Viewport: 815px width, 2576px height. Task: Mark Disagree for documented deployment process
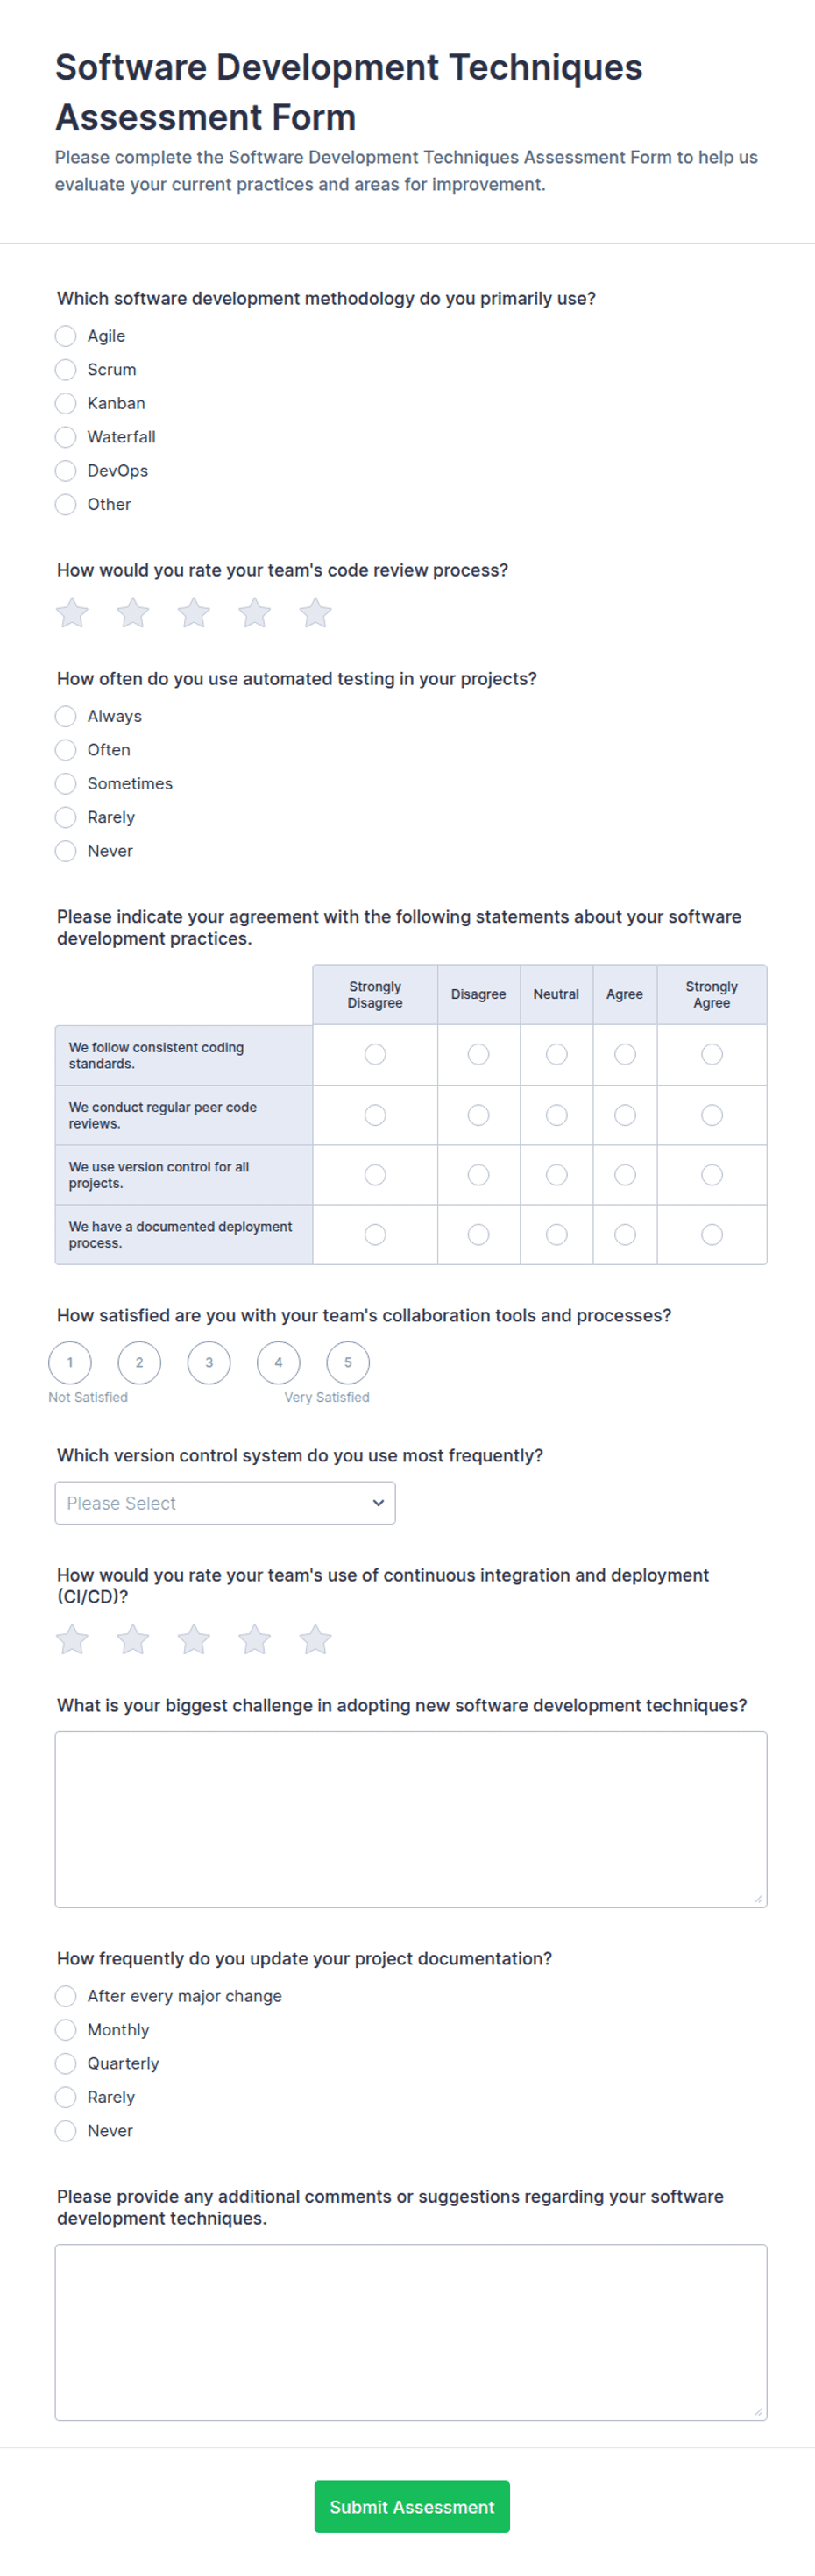(479, 1234)
